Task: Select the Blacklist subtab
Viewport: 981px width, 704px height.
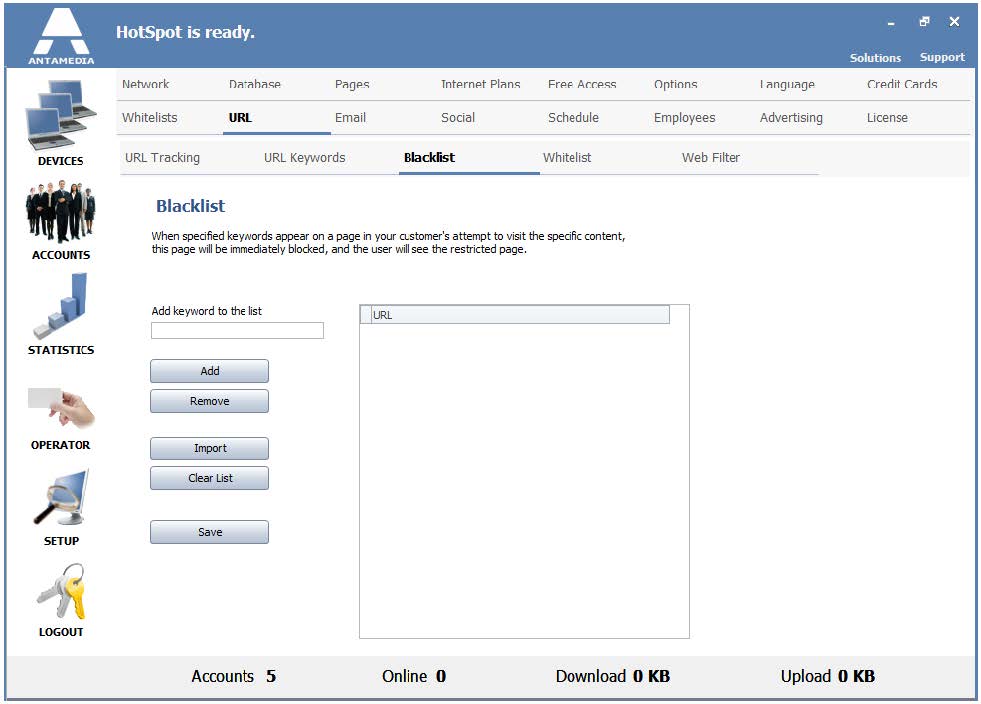Action: click(429, 158)
